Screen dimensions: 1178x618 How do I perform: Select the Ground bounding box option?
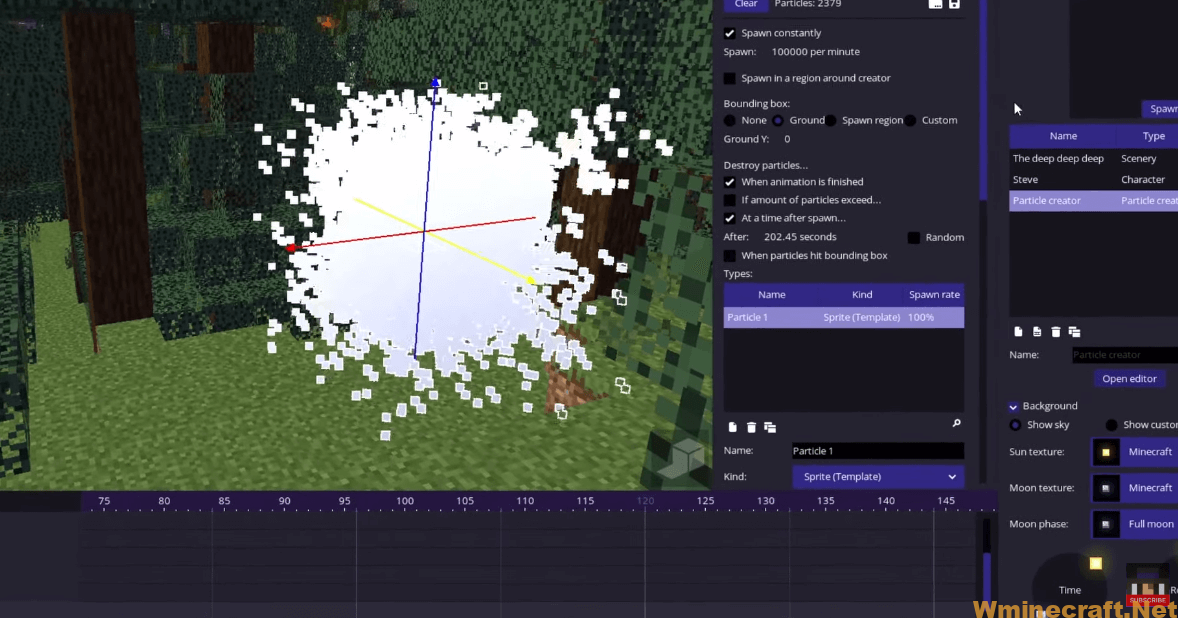click(x=778, y=120)
